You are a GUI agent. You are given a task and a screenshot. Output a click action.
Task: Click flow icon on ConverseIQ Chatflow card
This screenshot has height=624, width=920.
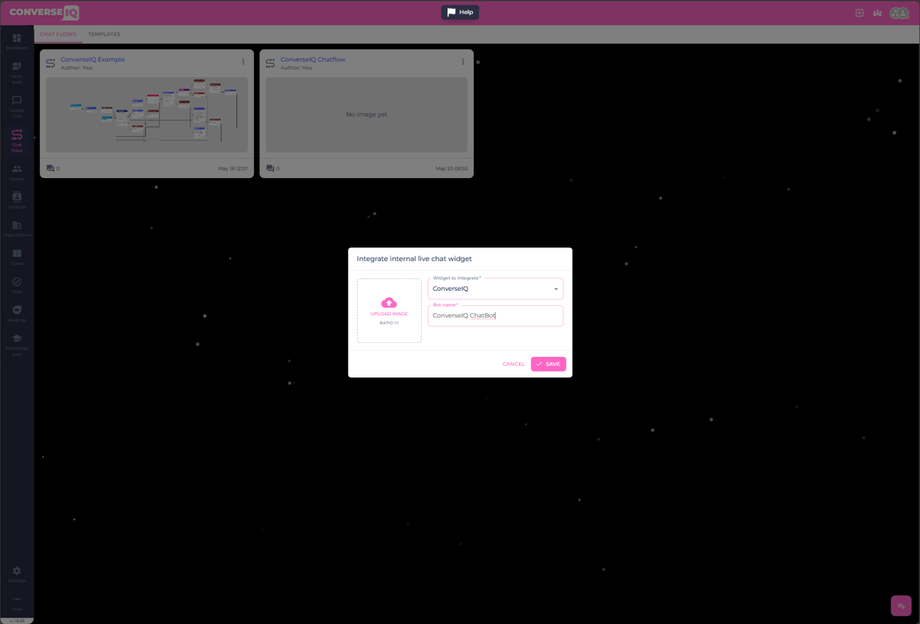click(270, 63)
